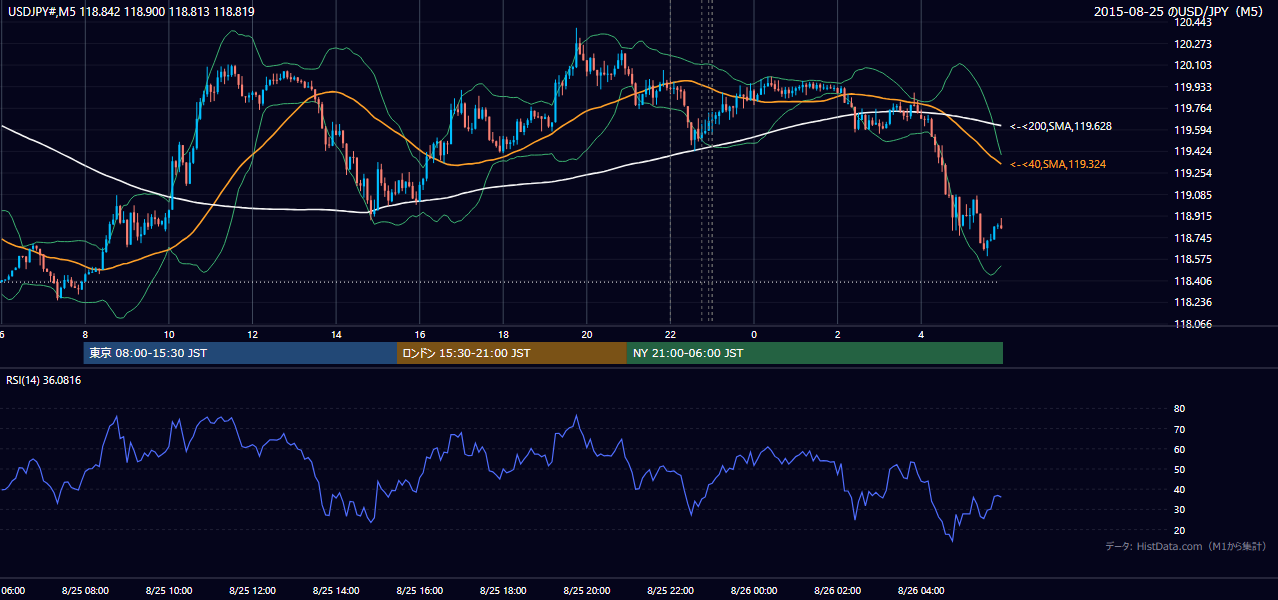This screenshot has height=600, width=1278.
Task: Click the RSI(14) 36.0816 indicator label
Action: (44, 380)
